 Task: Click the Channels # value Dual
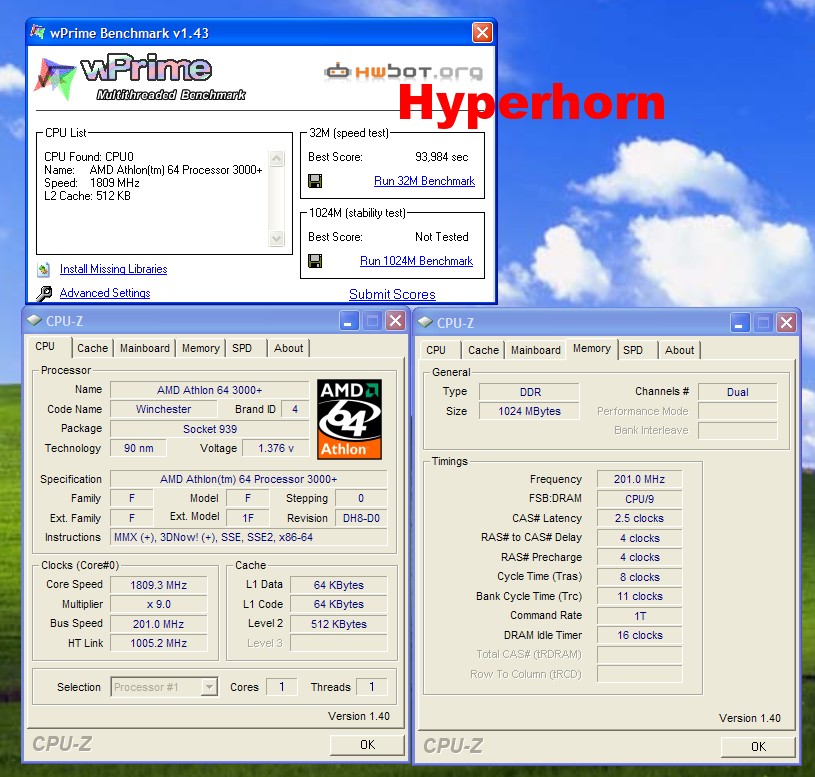pos(738,392)
